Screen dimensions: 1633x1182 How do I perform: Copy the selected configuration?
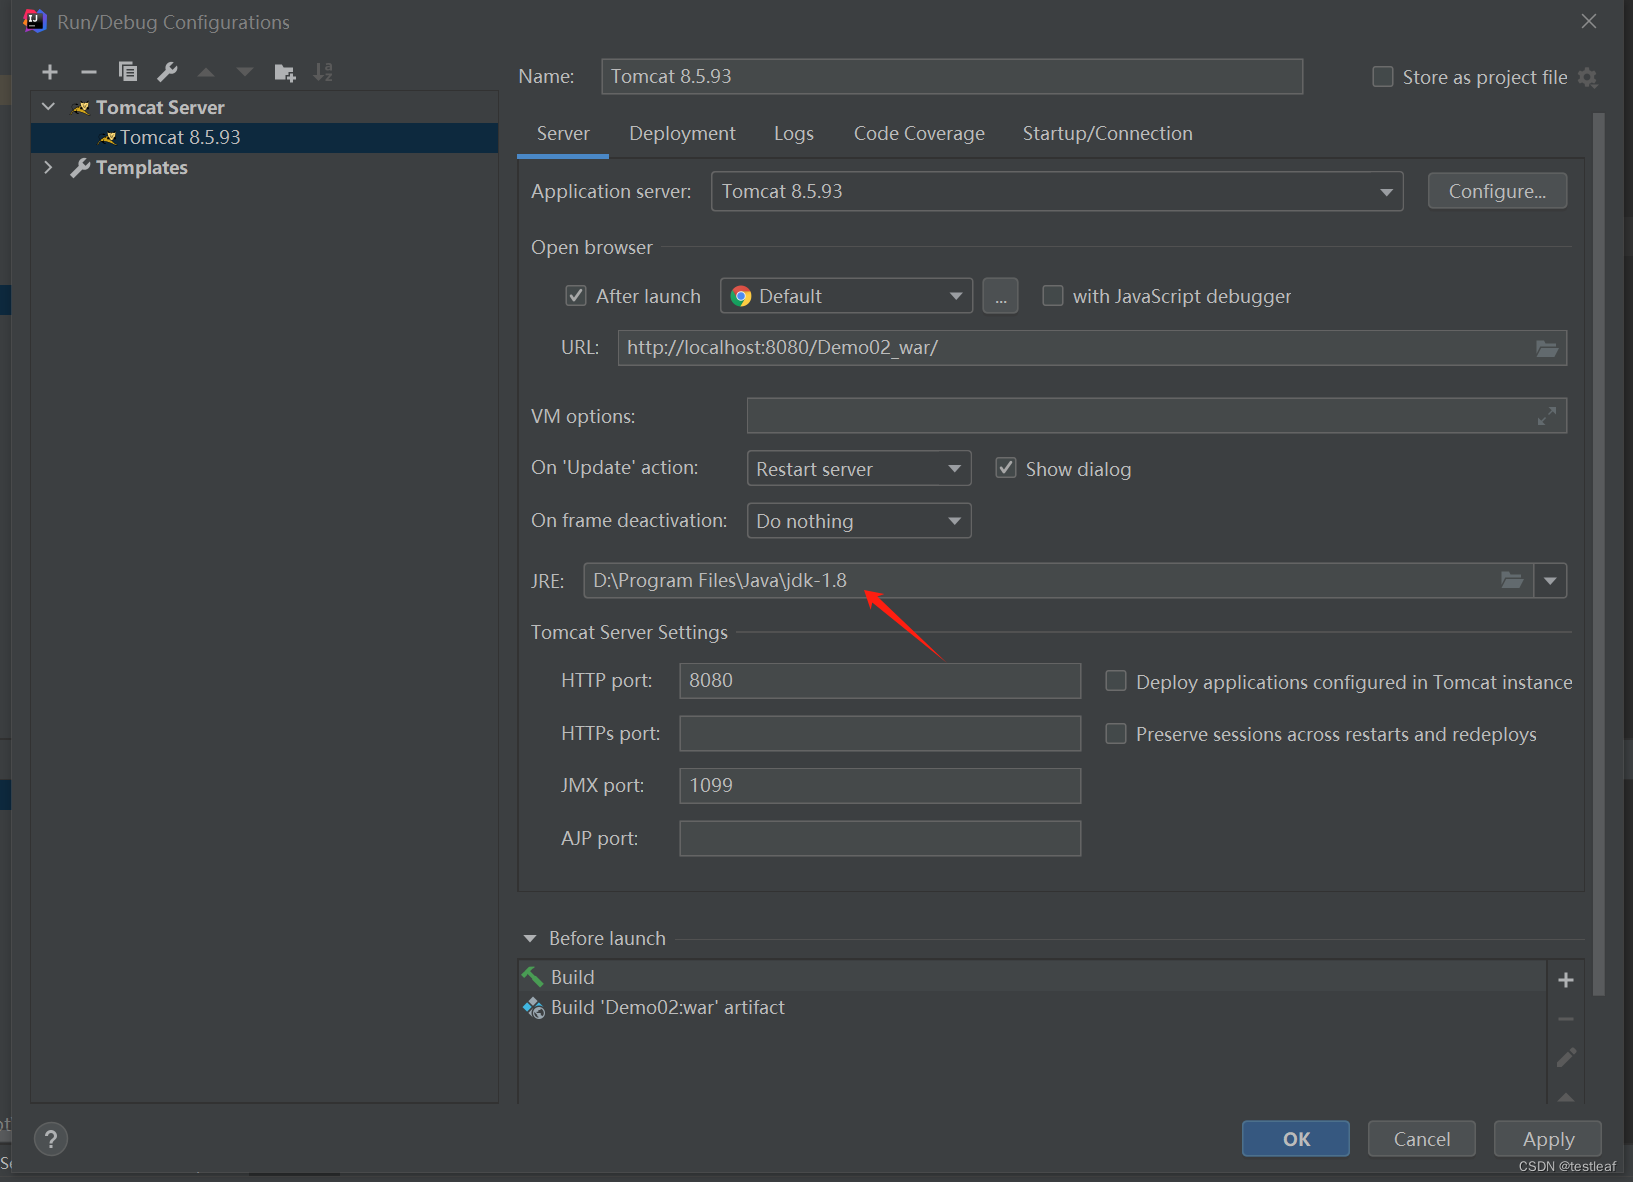[x=128, y=72]
